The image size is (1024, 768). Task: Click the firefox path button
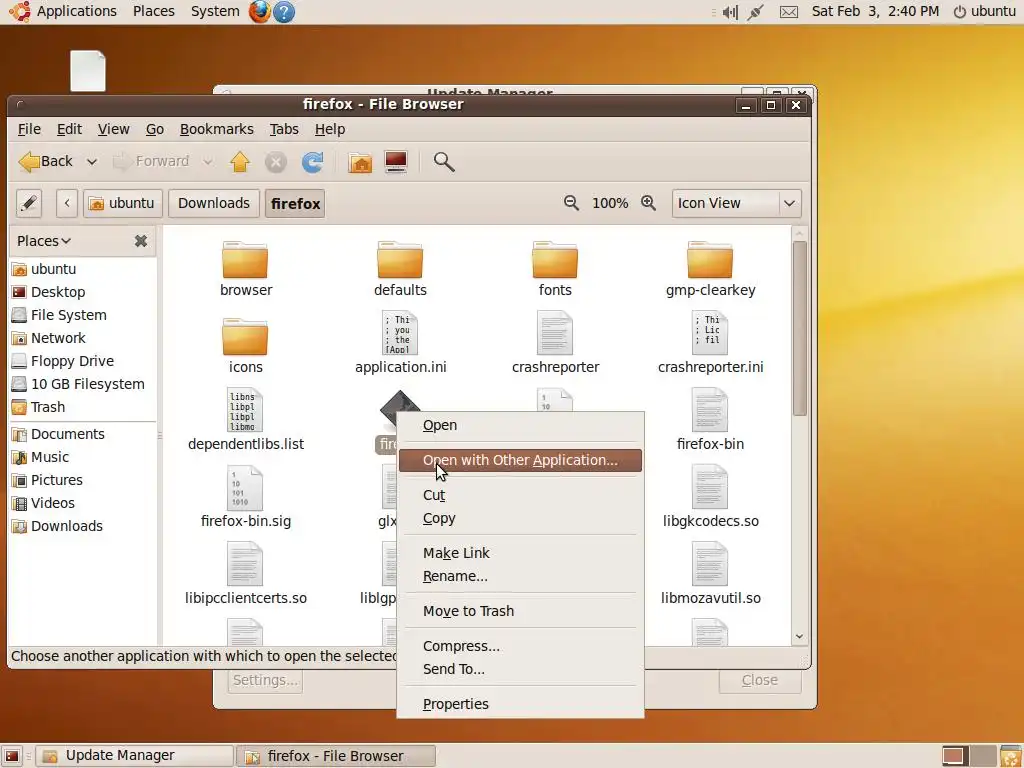pos(295,204)
